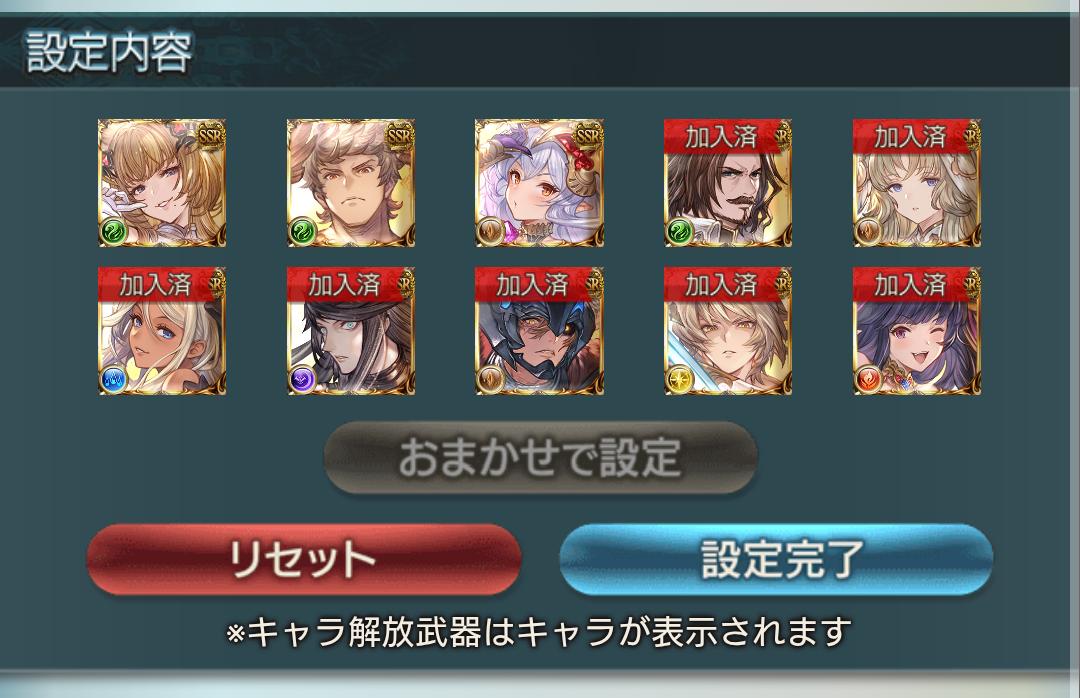This screenshot has width=1080, height=698.
Task: Click earth element icon on silver-haired girl
Action: coord(490,232)
